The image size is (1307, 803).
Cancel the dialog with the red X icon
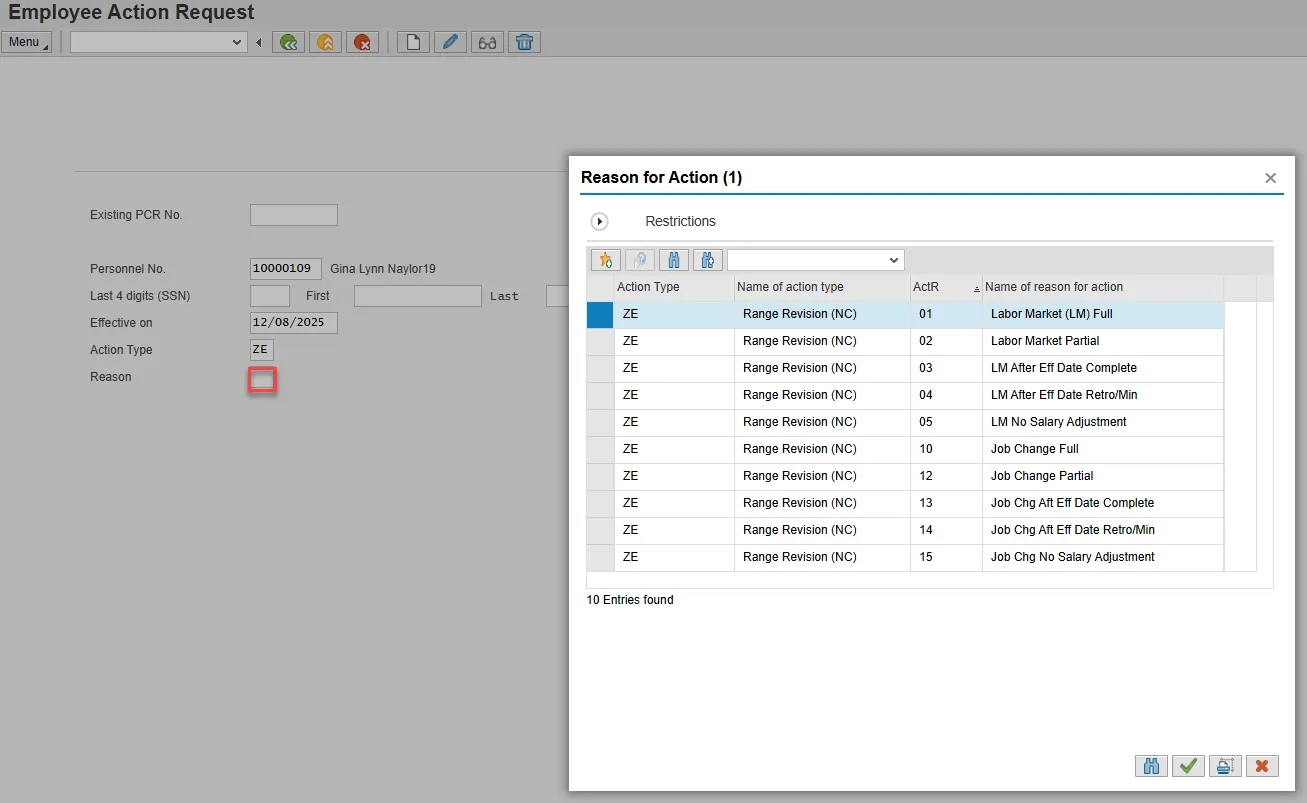tap(1261, 766)
